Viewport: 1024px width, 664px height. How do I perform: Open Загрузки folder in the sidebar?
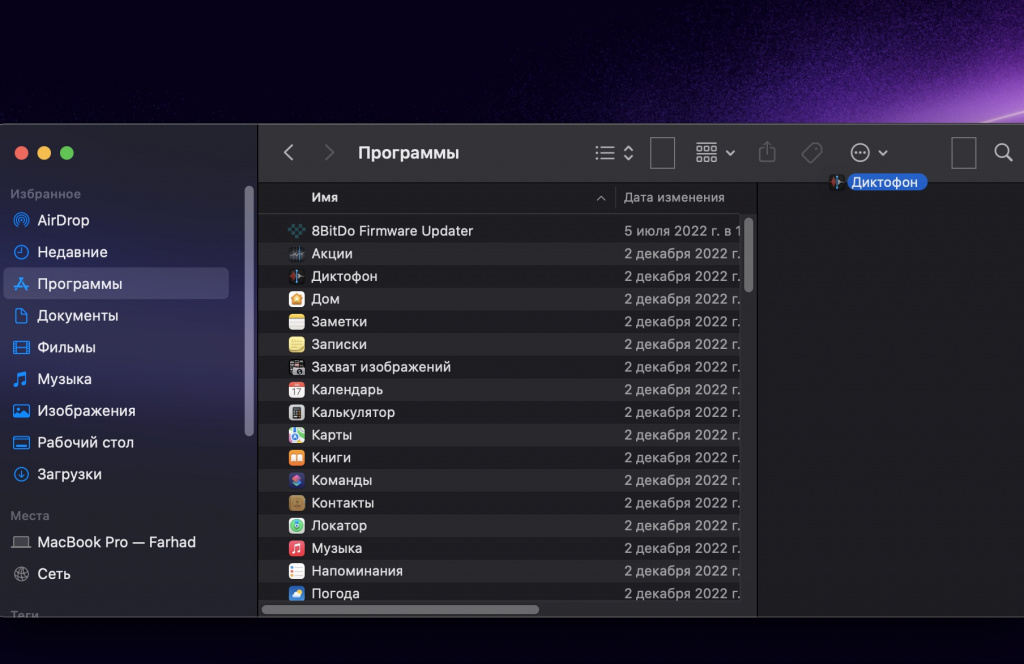[69, 474]
